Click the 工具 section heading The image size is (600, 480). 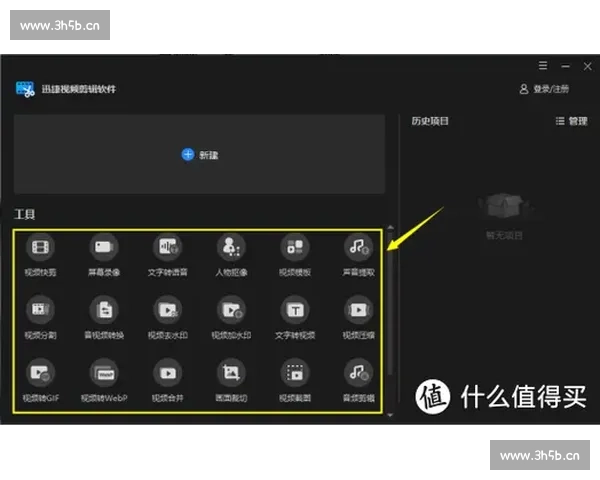pyautogui.click(x=24, y=214)
